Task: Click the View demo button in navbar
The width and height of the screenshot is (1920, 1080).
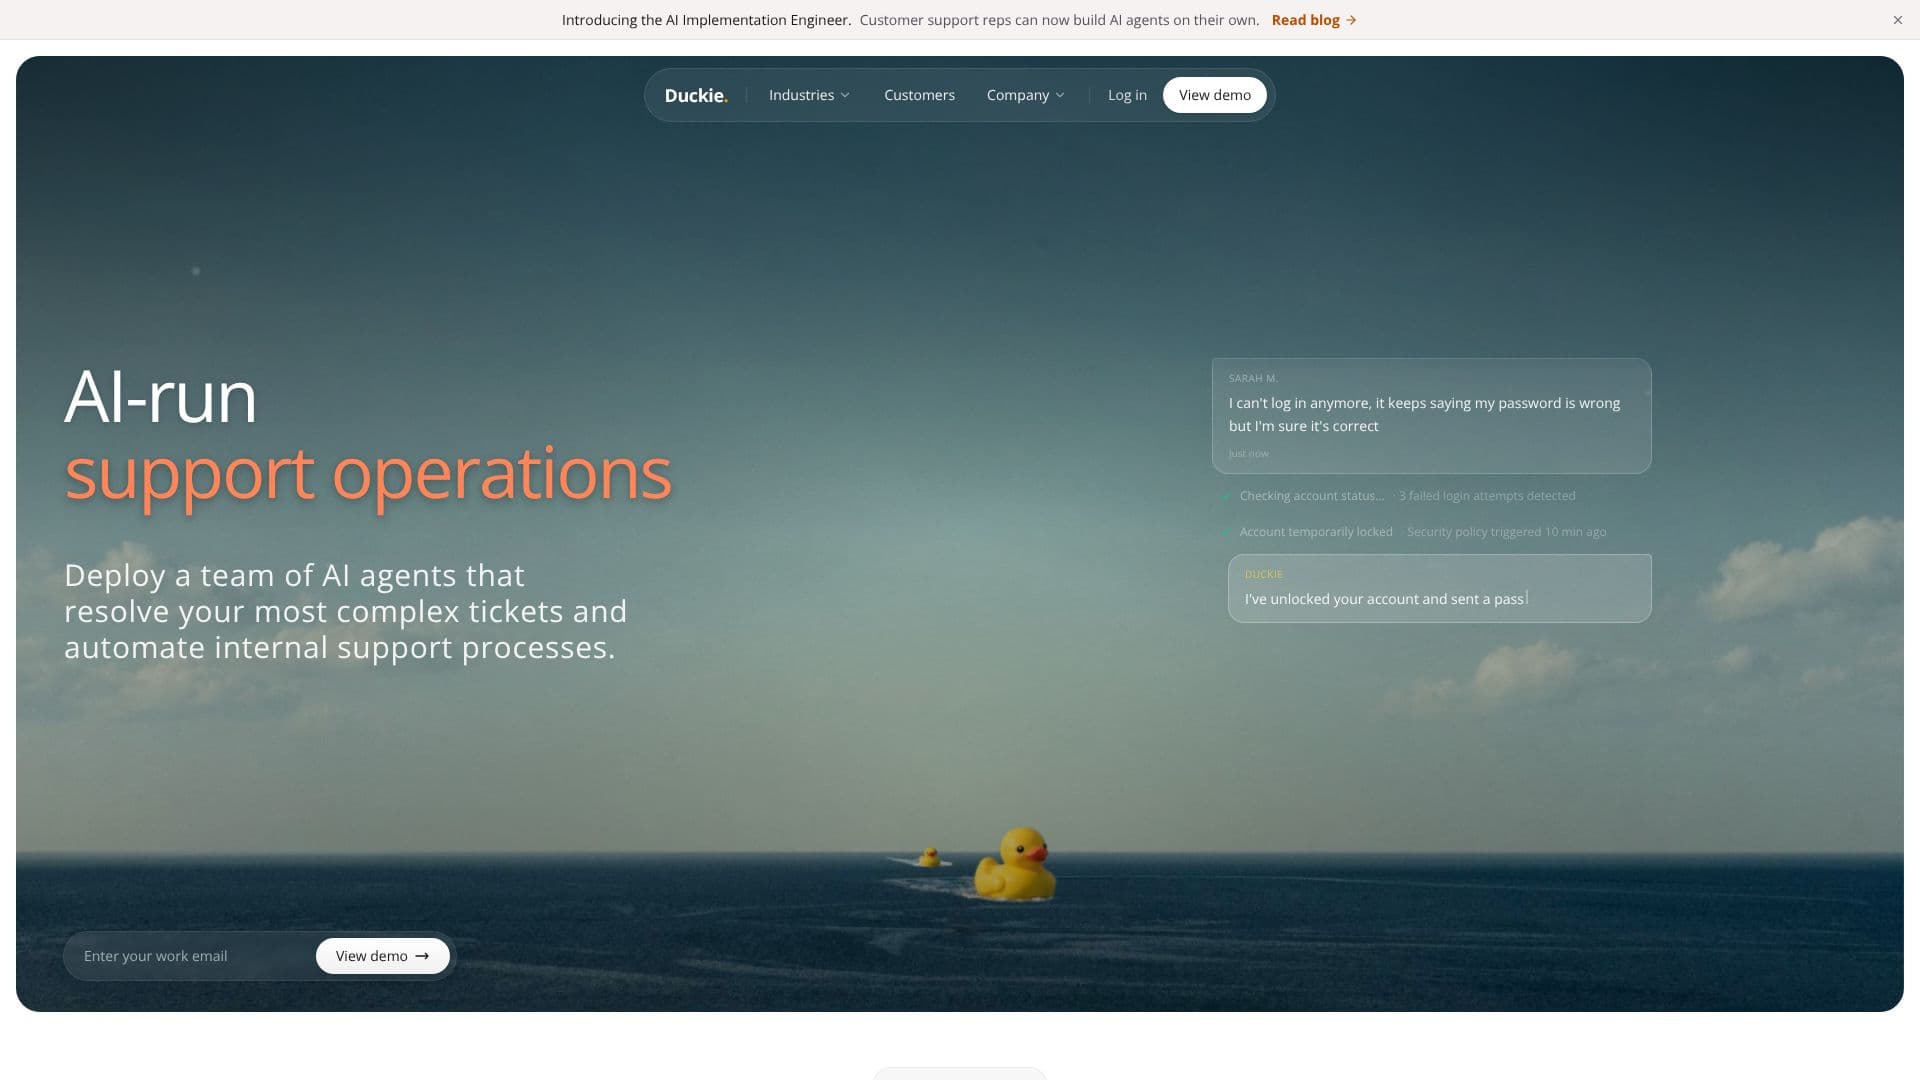Action: point(1214,95)
